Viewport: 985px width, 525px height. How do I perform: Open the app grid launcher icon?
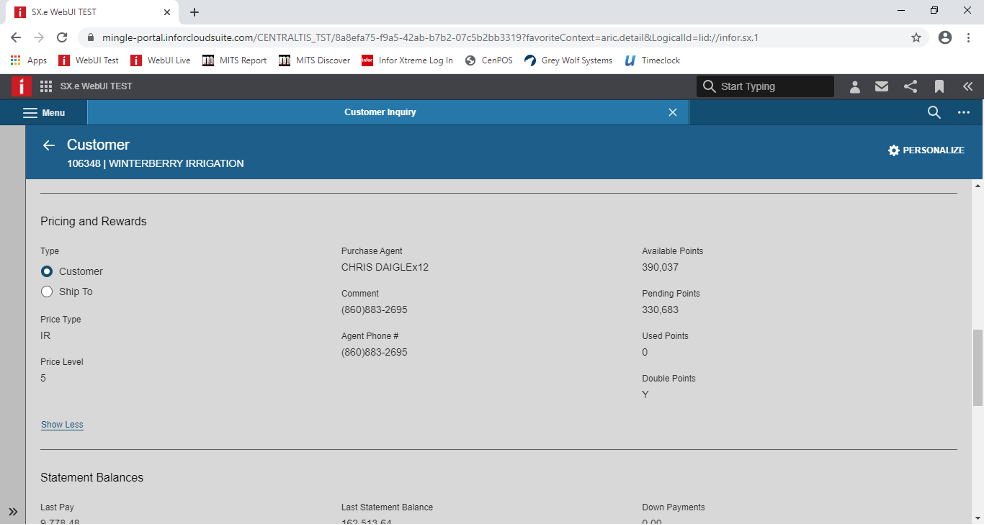coord(46,86)
